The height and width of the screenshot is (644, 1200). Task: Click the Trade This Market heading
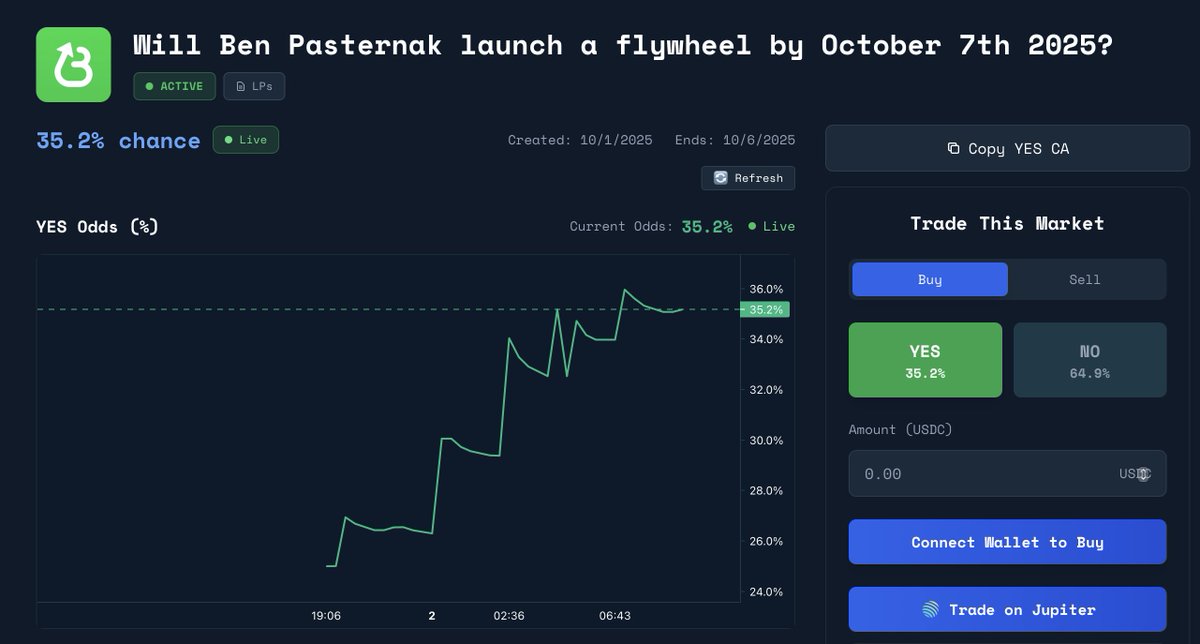[x=1007, y=224]
